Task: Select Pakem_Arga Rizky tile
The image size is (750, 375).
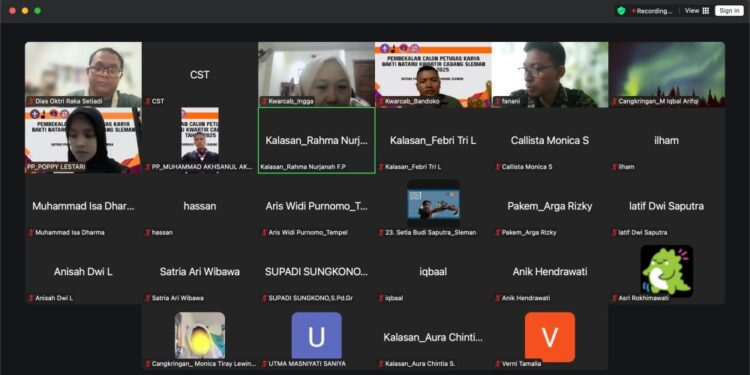Action: point(550,206)
